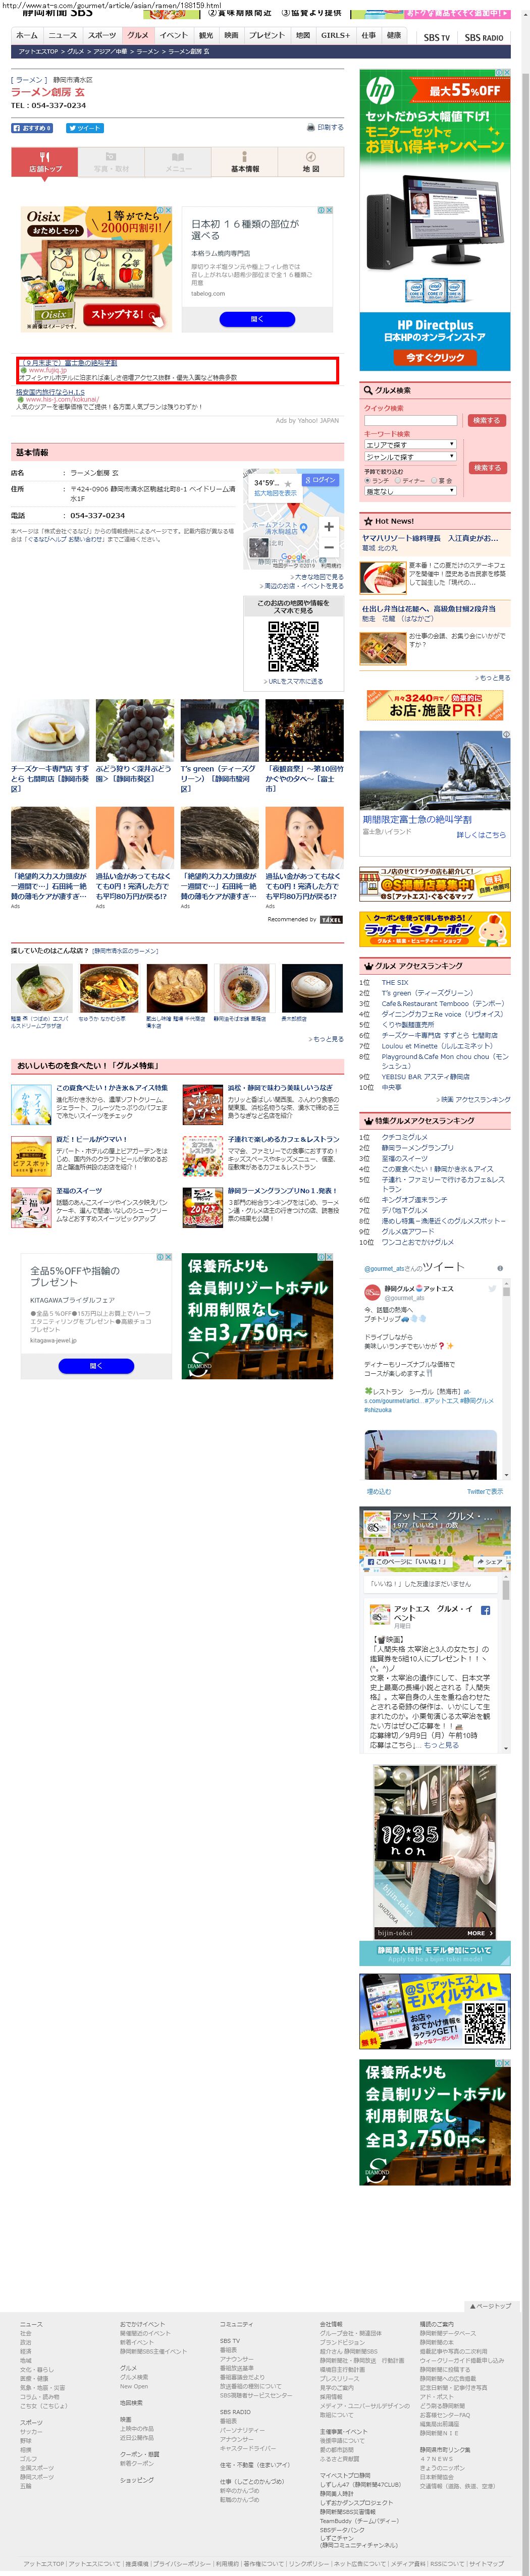Go to SBS TV
This screenshot has width=530, height=2576.
click(x=437, y=37)
